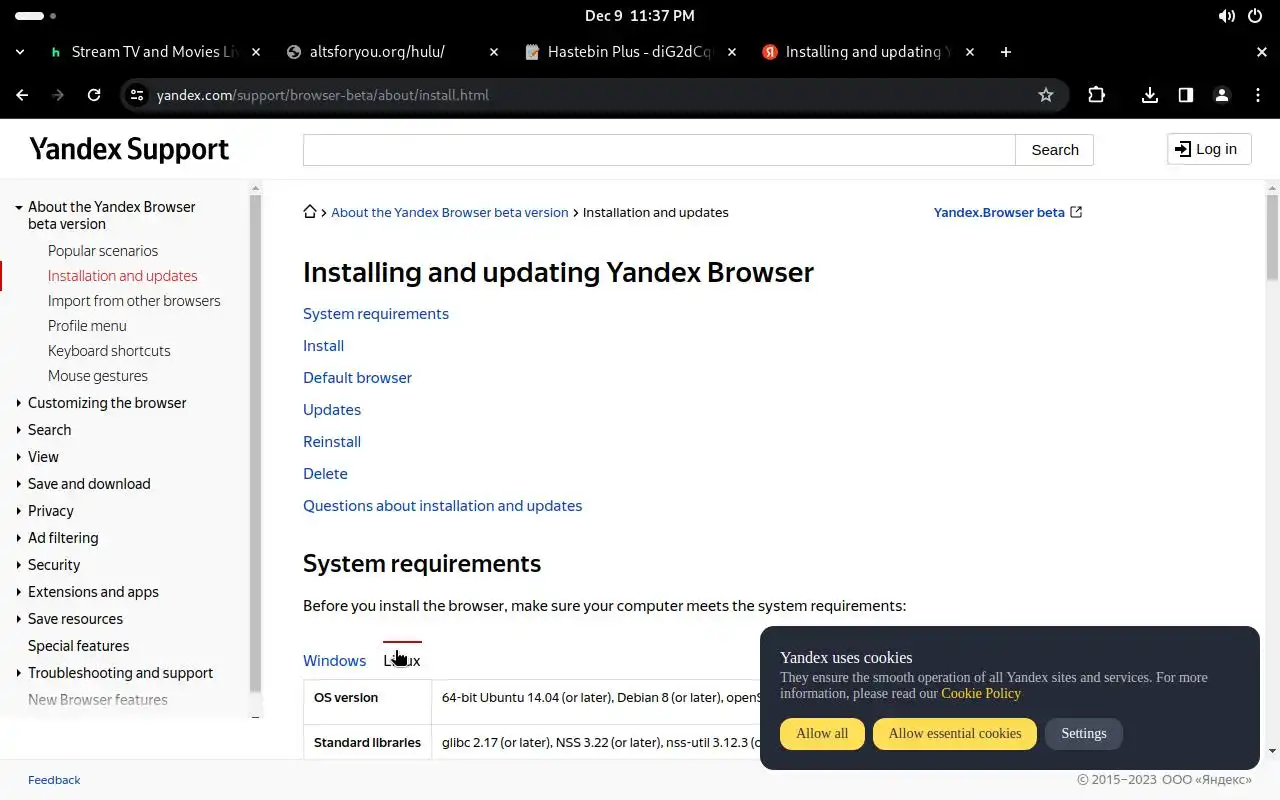
Task: Open Keyboard shortcuts in sidebar
Action: tap(109, 351)
